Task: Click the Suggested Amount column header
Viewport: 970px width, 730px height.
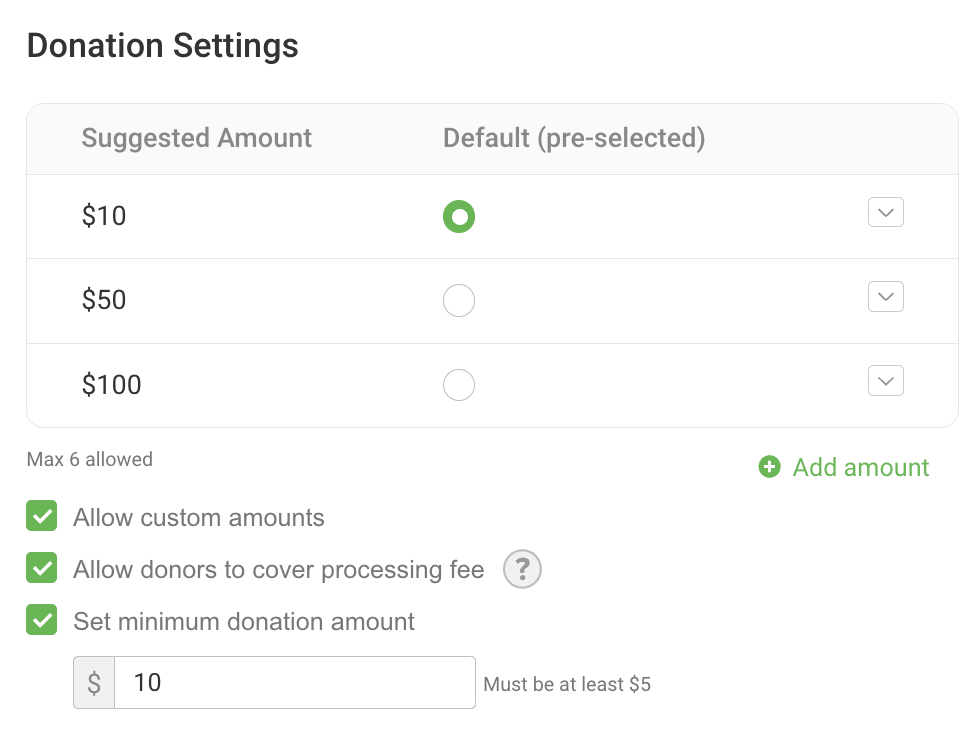Action: [x=197, y=138]
